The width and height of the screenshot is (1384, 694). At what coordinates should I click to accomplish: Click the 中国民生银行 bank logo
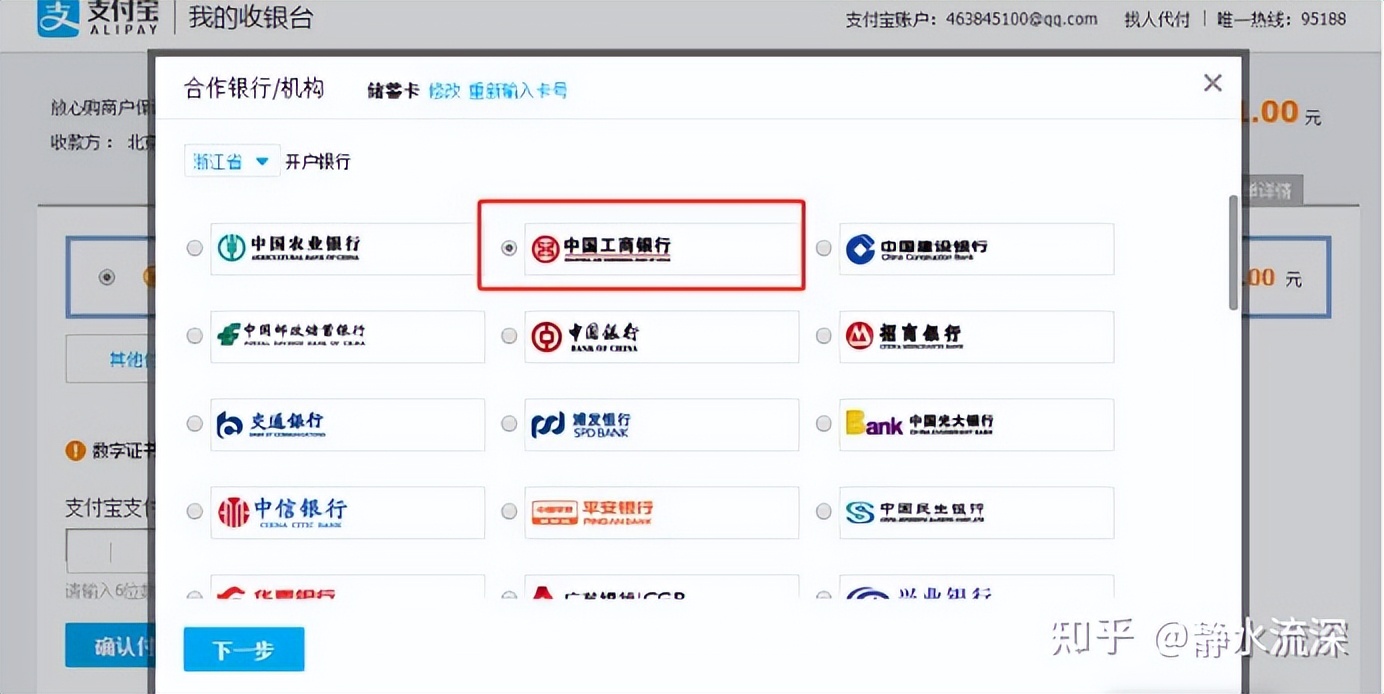(916, 511)
